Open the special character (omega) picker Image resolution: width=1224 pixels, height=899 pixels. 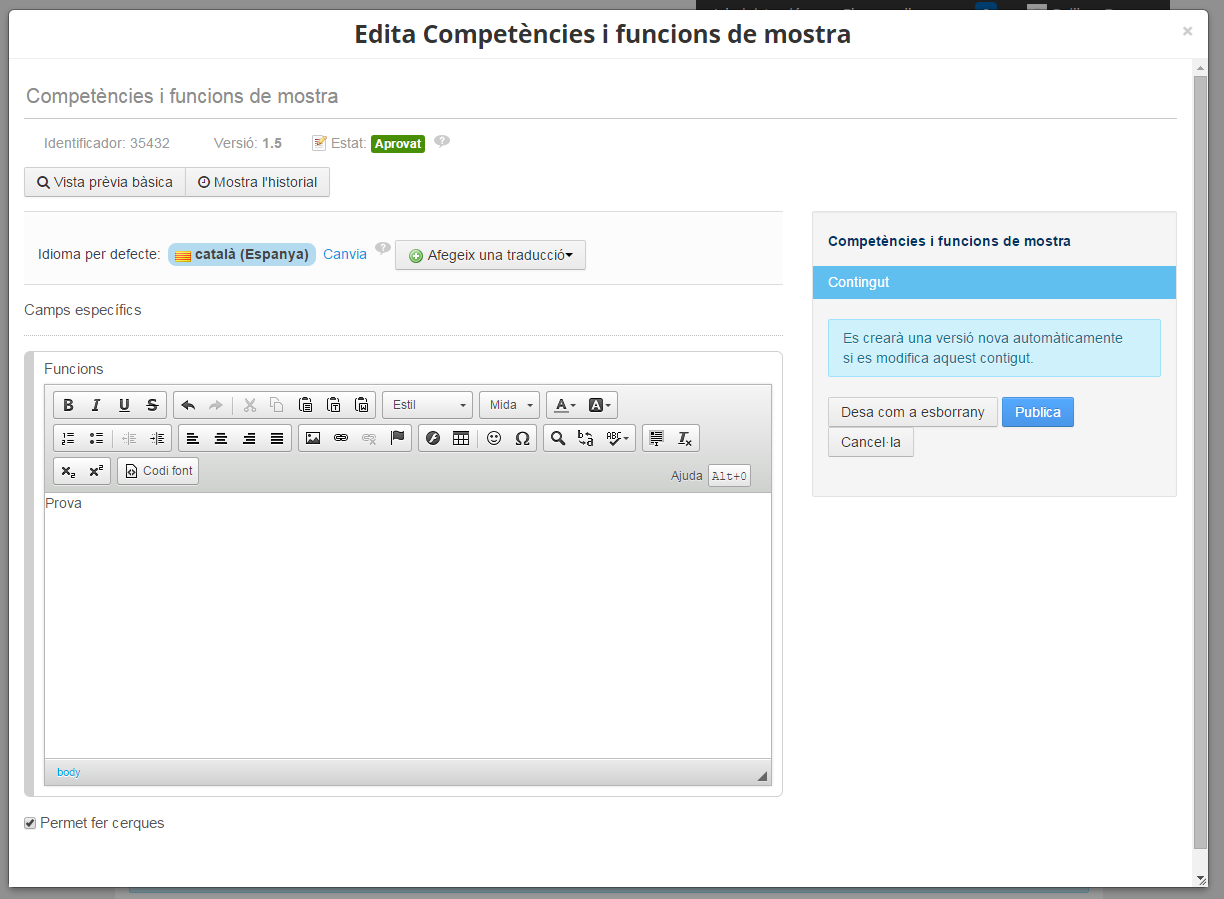522,438
